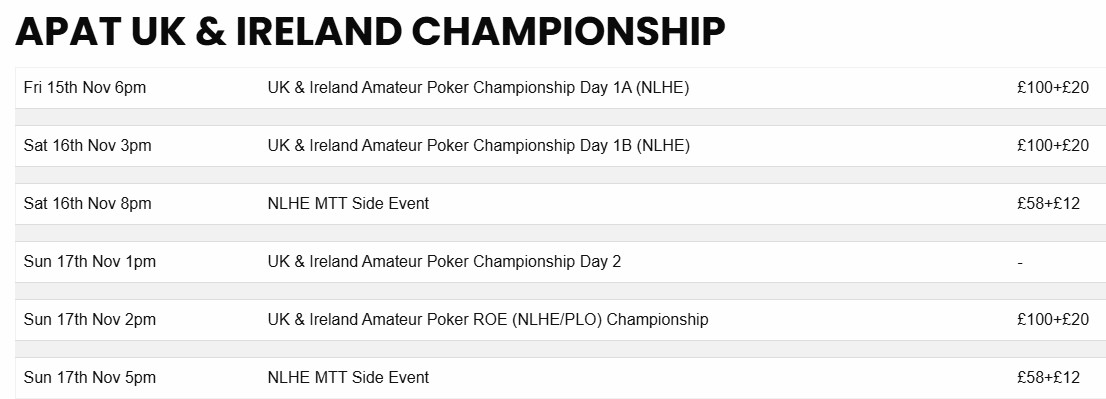
Task: Click the Saturday 8pm NLHE MTT Side Event
Action: [348, 204]
